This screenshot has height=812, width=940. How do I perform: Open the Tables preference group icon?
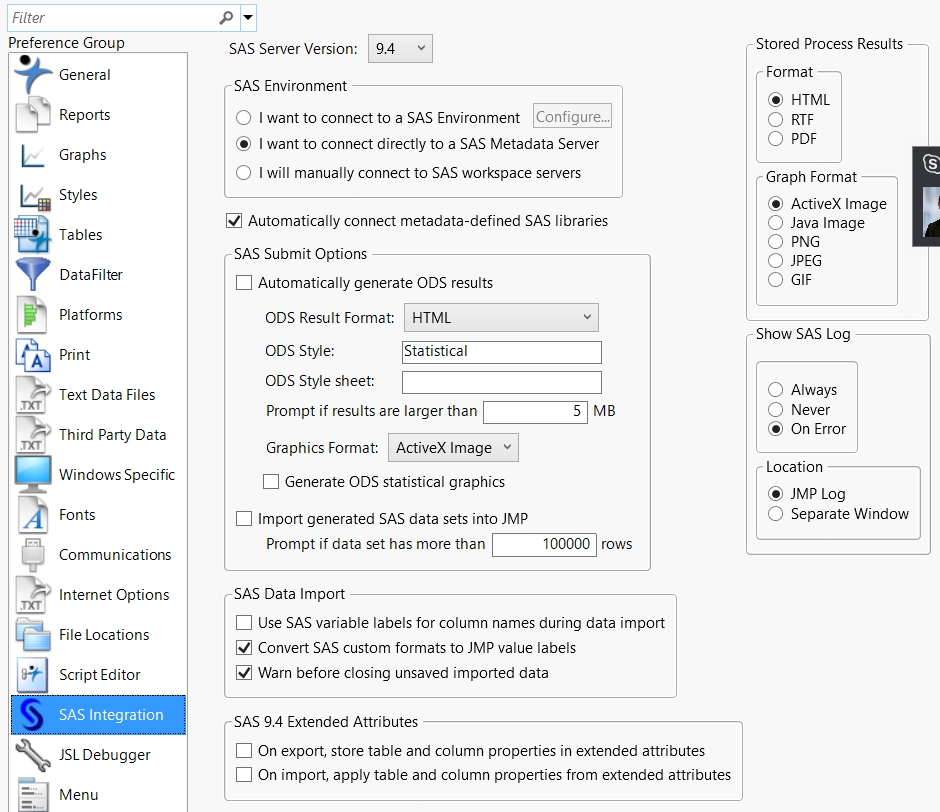point(33,235)
